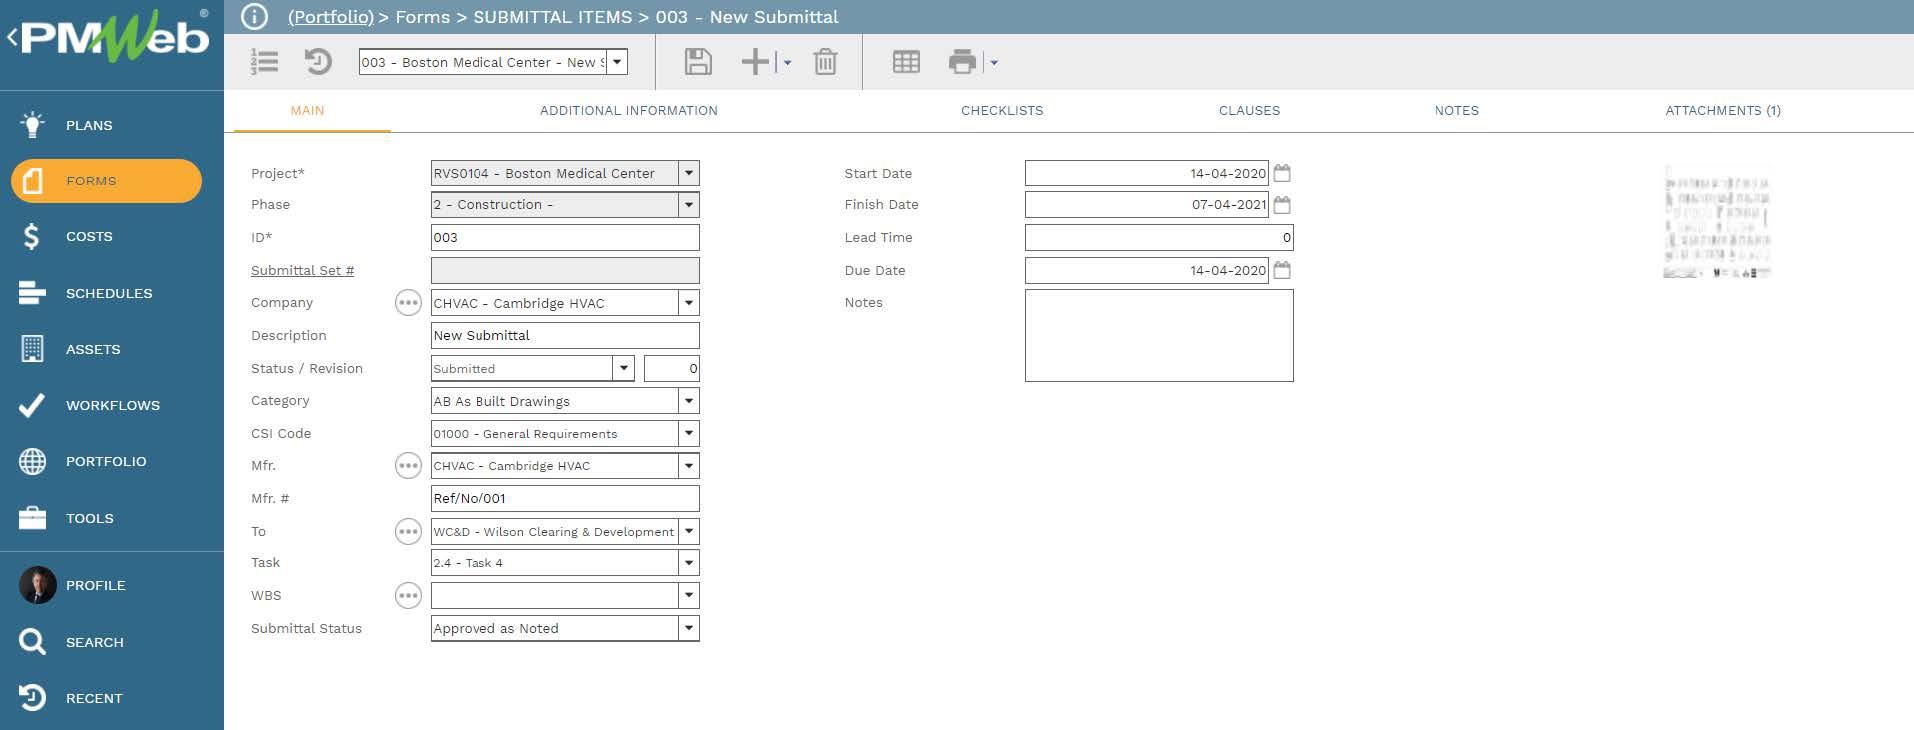Click the Save floppy disk icon
This screenshot has height=730, width=1914.
[698, 62]
